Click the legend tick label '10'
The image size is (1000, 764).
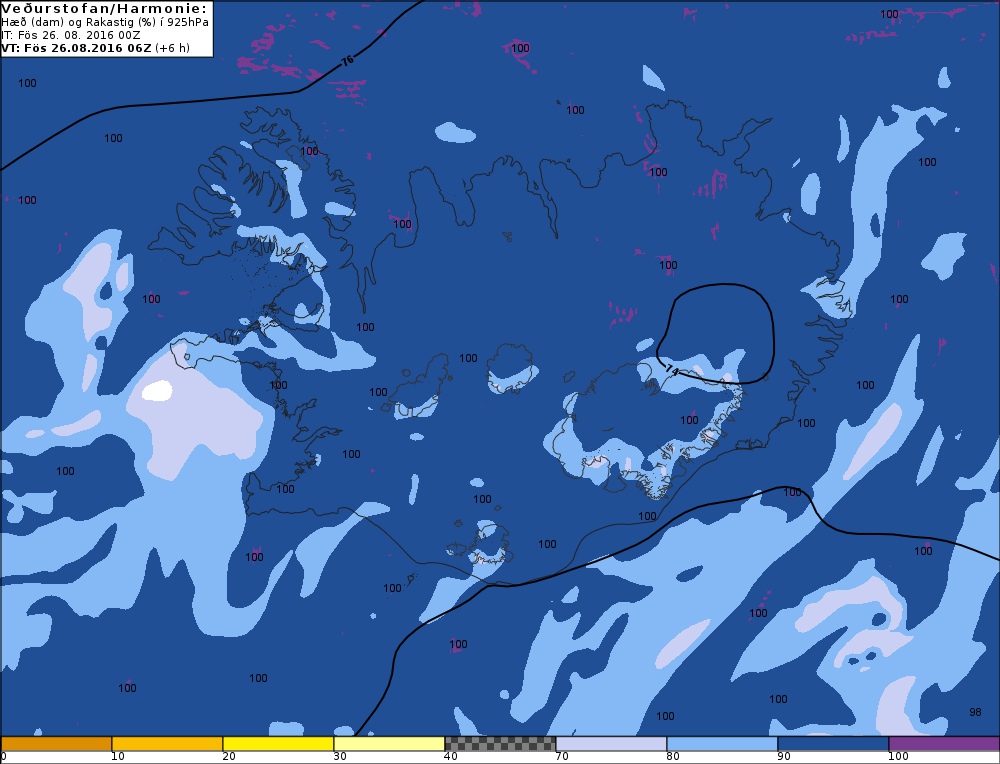pos(118,756)
